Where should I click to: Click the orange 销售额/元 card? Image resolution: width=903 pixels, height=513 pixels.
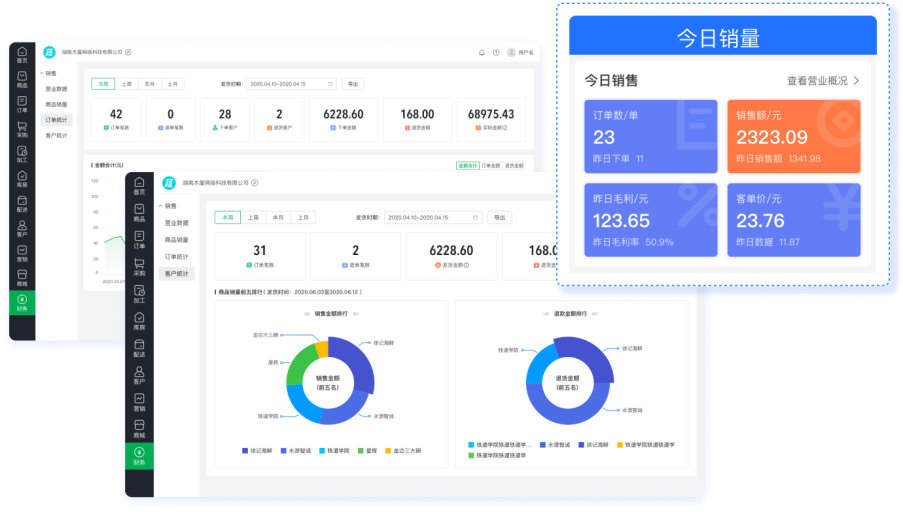(793, 136)
